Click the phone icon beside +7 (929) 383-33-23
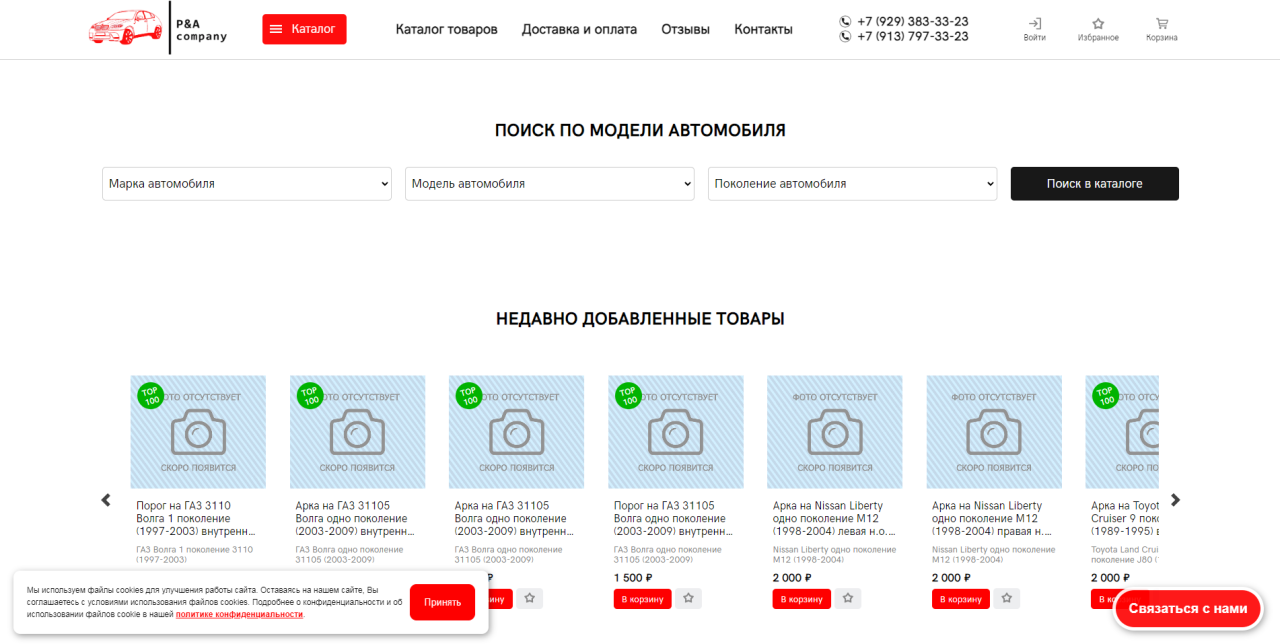The image size is (1280, 644). click(x=846, y=21)
